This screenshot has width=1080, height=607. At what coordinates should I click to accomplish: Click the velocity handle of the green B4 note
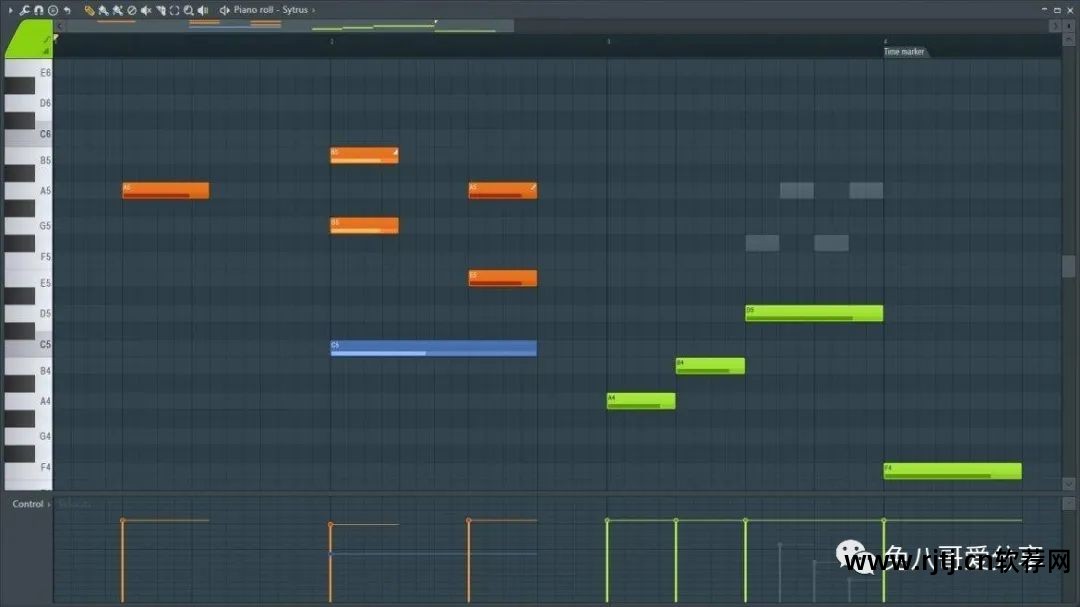pyautogui.click(x=676, y=520)
